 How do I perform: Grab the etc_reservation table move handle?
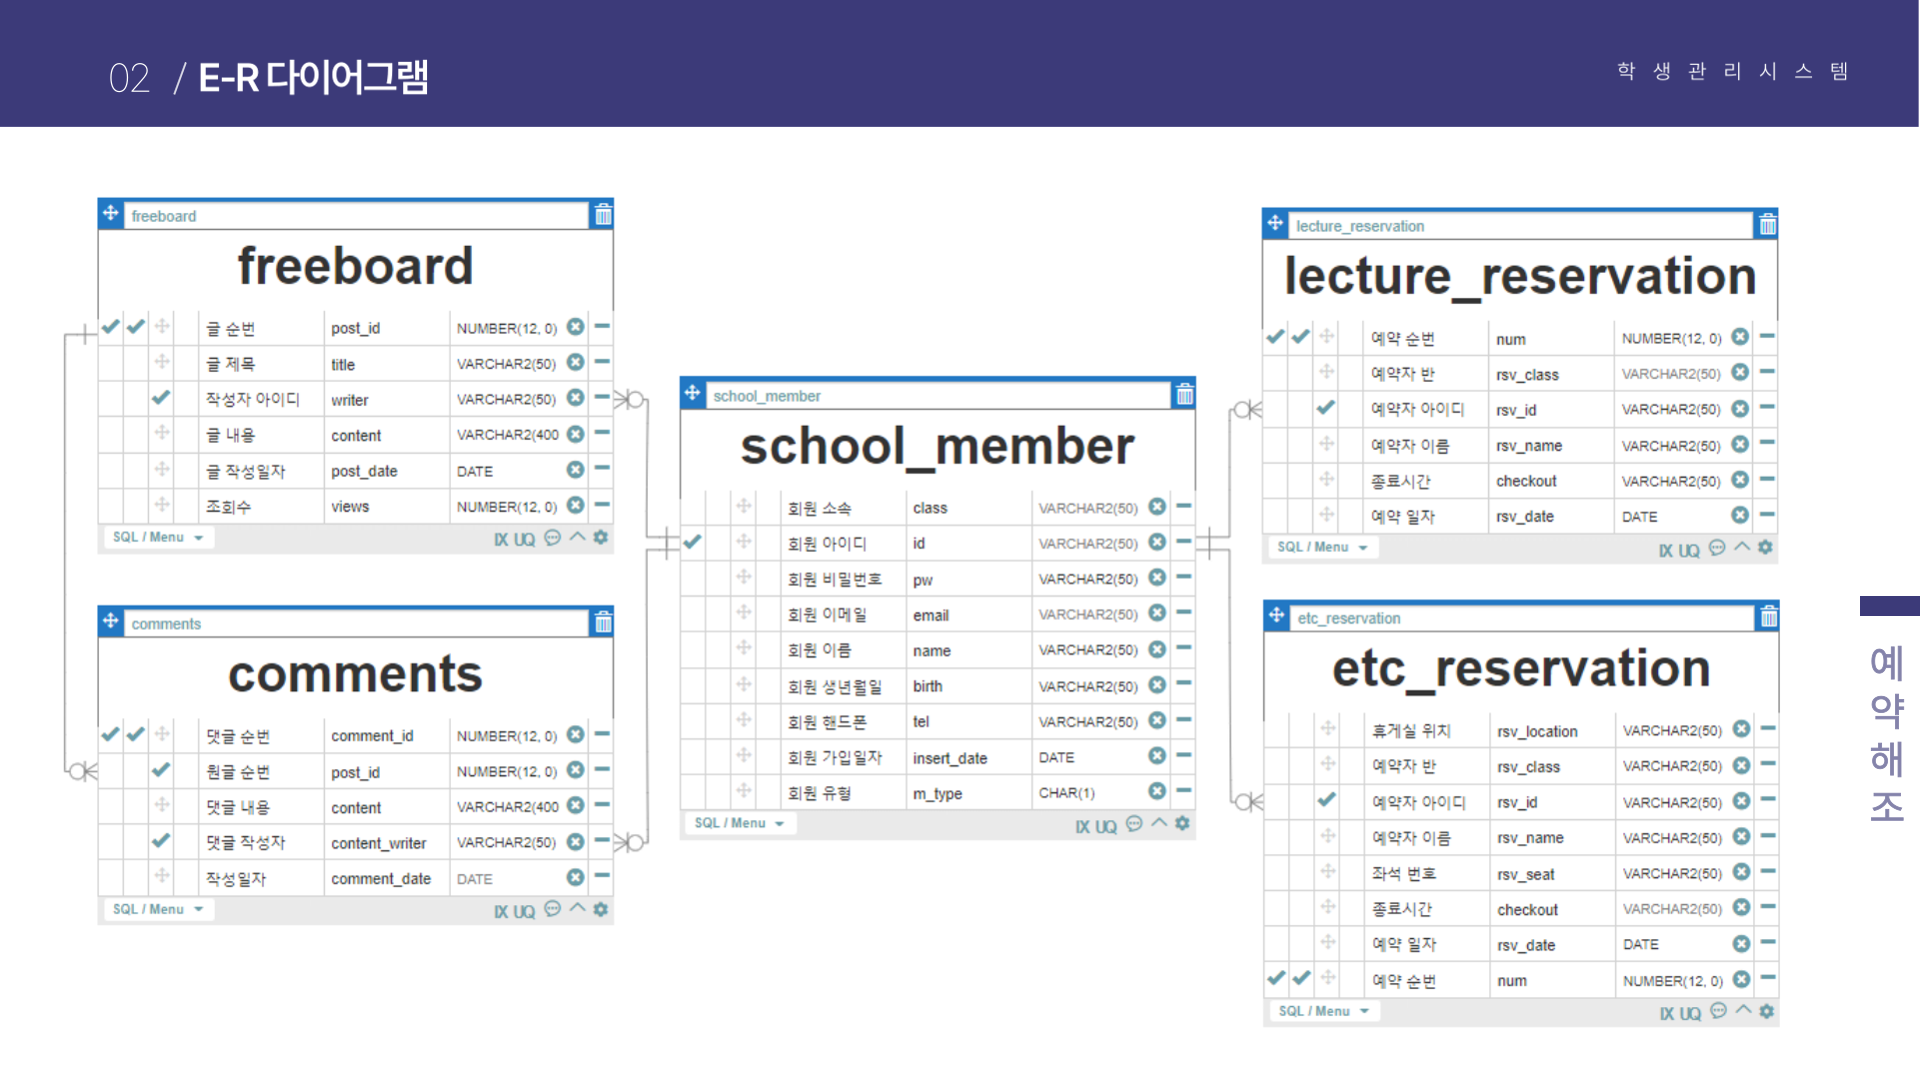[1277, 616]
